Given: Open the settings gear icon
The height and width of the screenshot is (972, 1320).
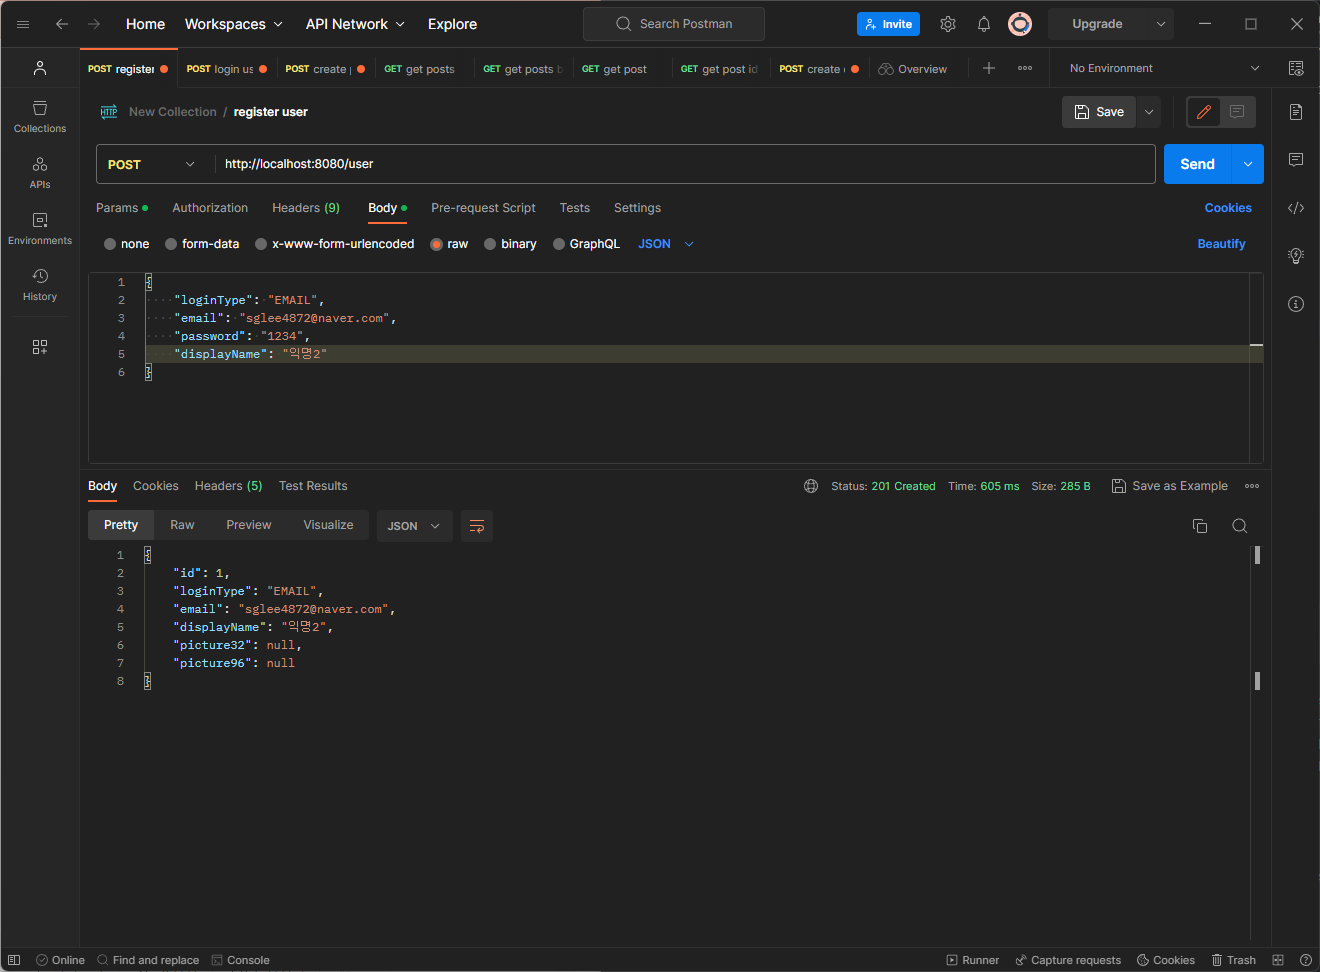Looking at the screenshot, I should click(948, 24).
